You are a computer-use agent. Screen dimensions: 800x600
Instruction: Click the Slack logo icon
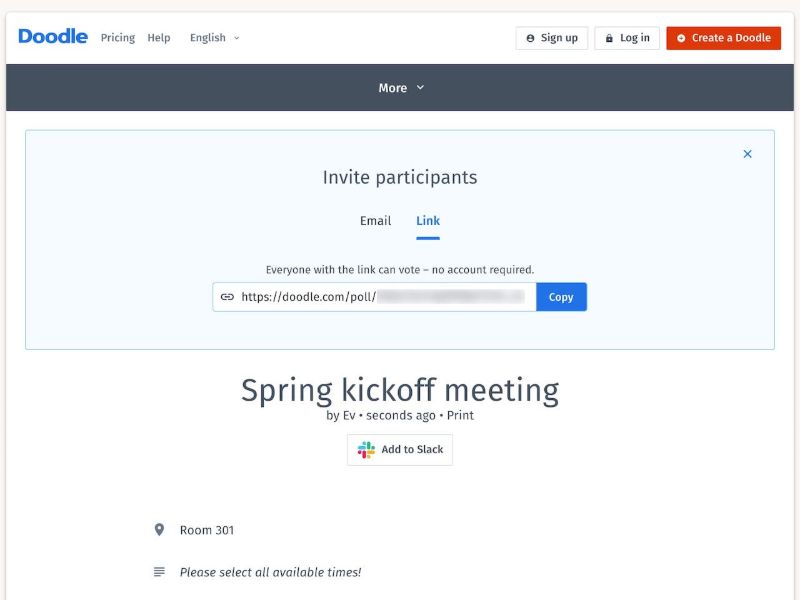coord(366,449)
